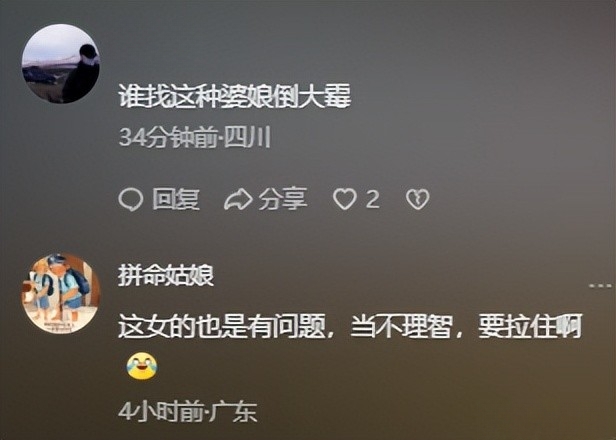This screenshot has width=616, height=440.
Task: Open the three-dot more options menu
Action: point(600,286)
